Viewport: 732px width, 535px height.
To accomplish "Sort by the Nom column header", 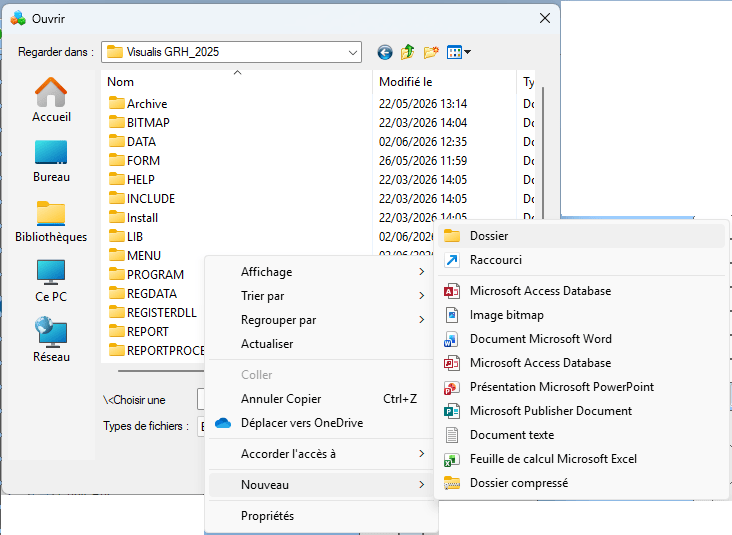I will tap(237, 82).
